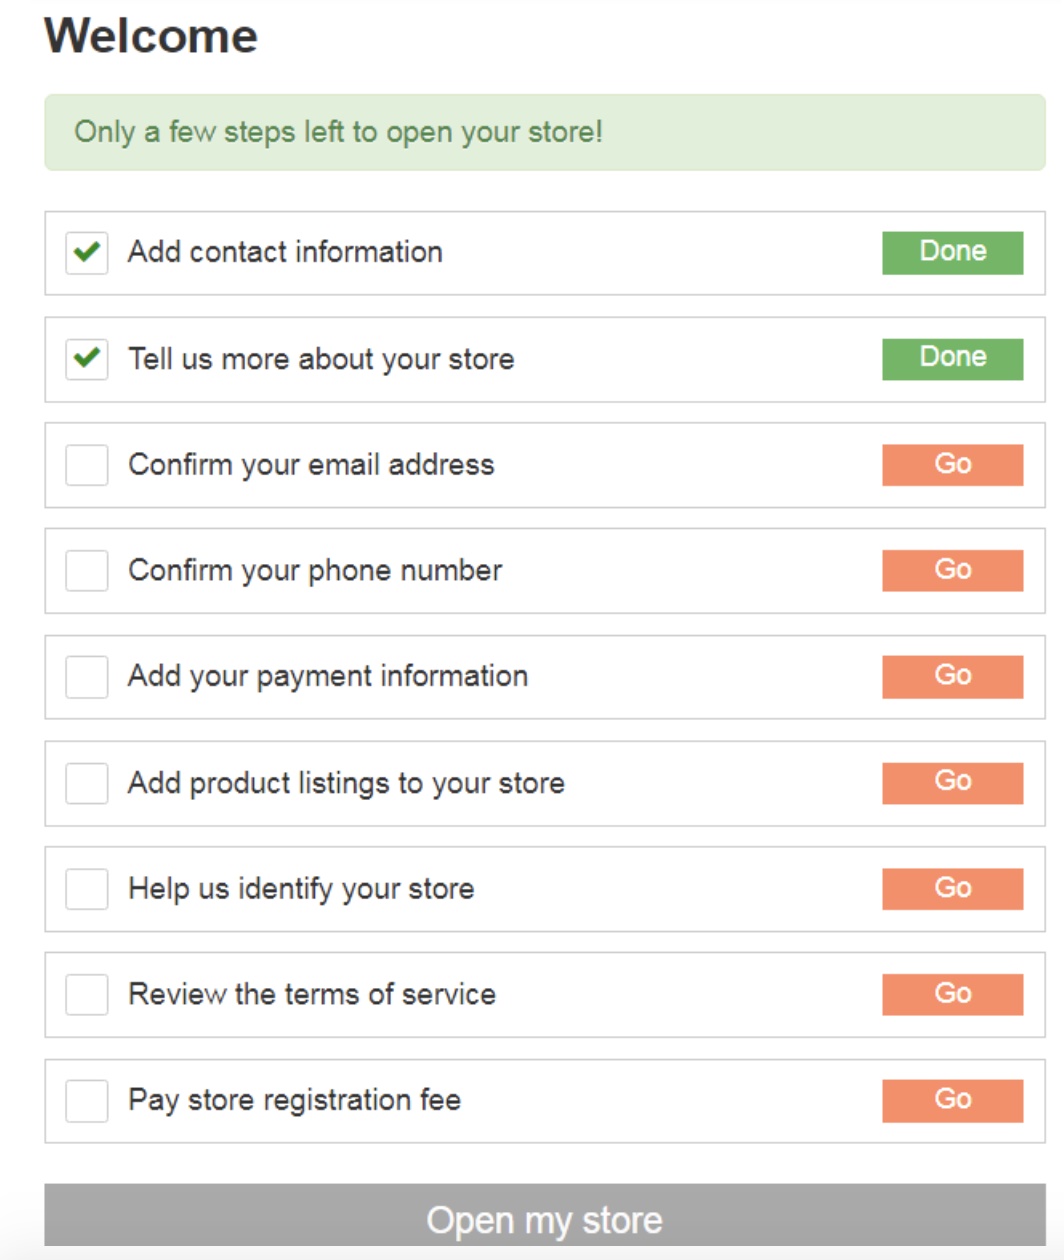Click Go to add product listings
The image size is (1064, 1260).
point(952,783)
